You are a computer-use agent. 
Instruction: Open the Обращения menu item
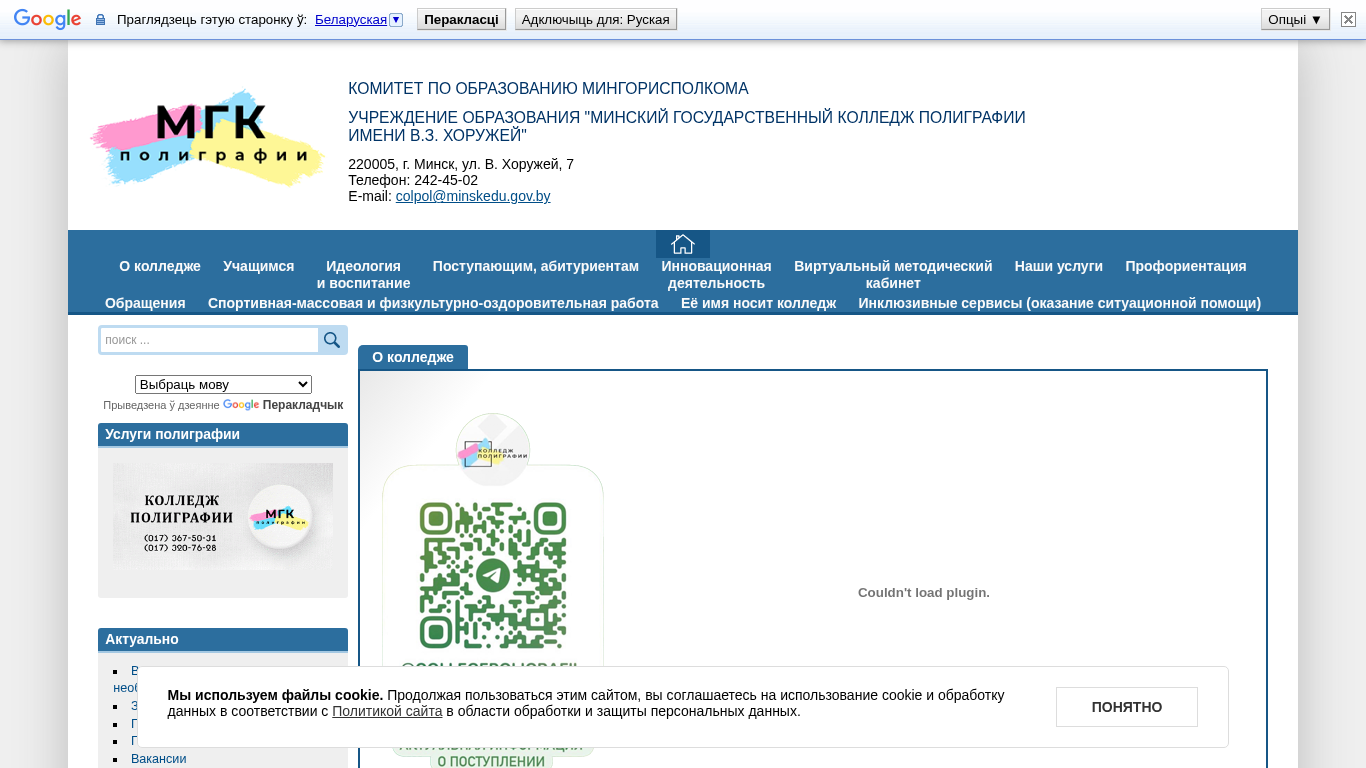(145, 303)
